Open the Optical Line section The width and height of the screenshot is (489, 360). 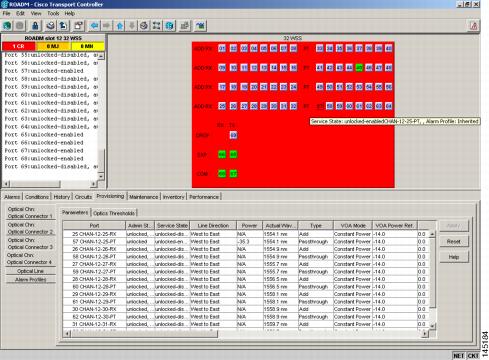click(x=31, y=271)
